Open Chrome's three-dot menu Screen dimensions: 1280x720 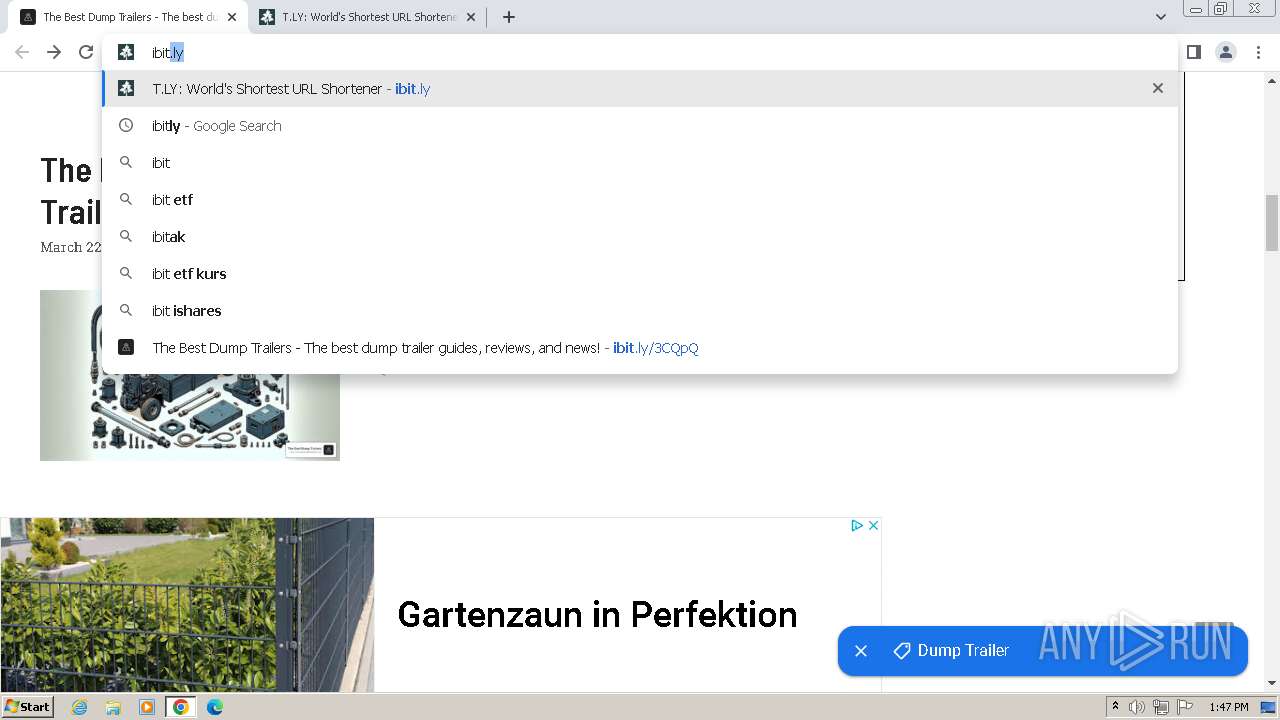1259,52
